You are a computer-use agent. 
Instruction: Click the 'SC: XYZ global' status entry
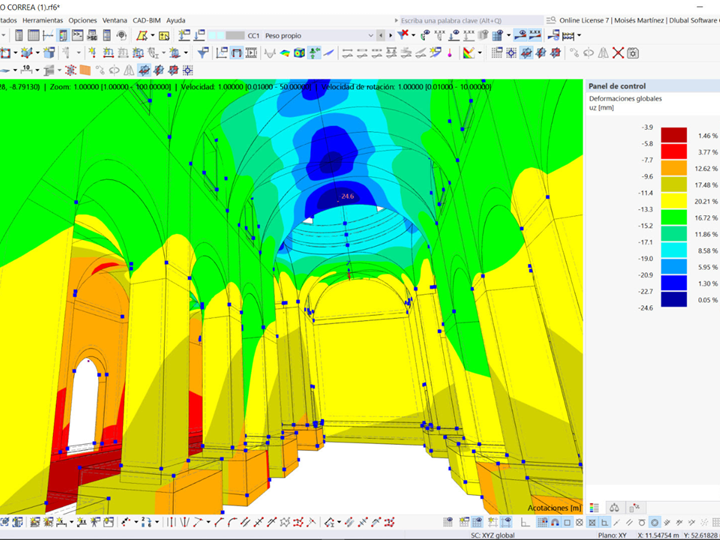(x=493, y=535)
